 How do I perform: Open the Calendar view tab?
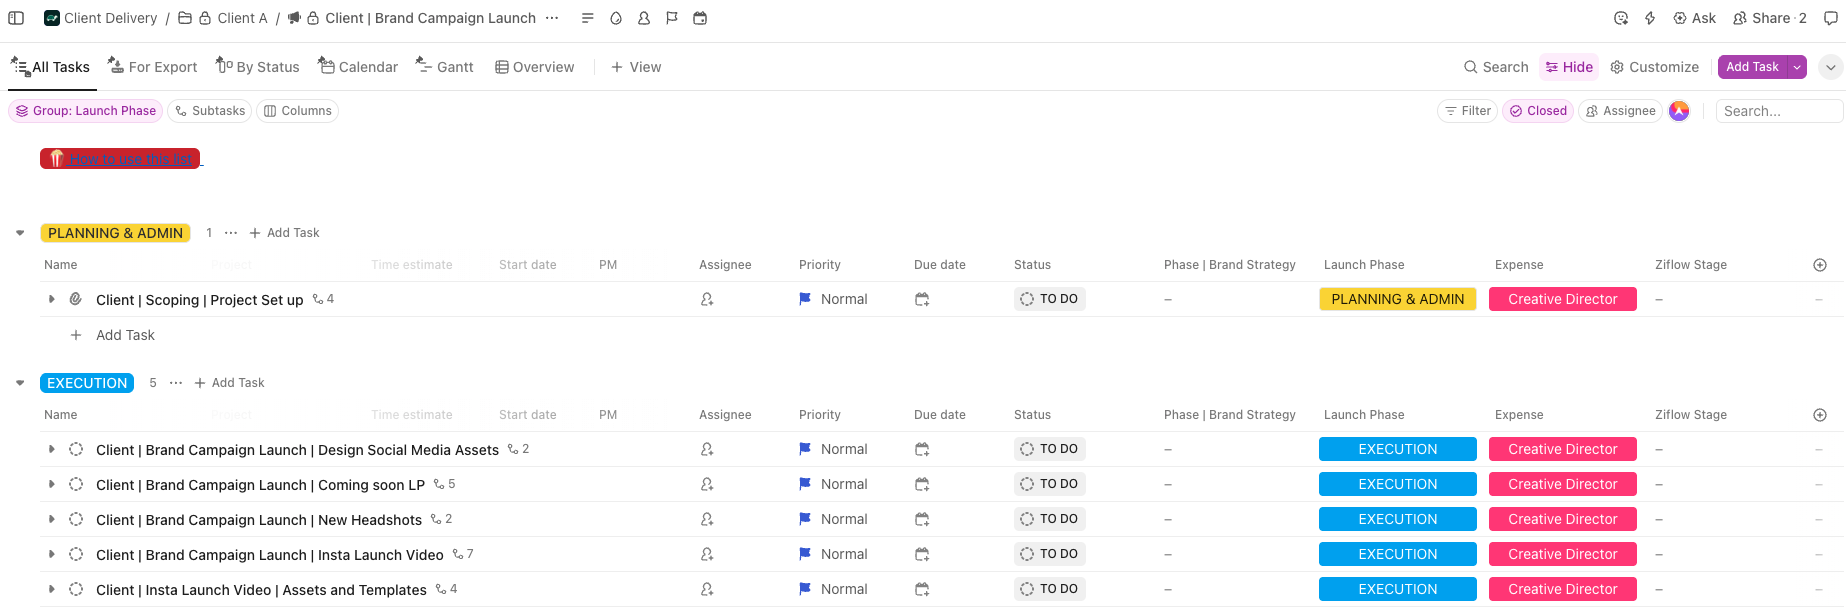click(x=358, y=67)
